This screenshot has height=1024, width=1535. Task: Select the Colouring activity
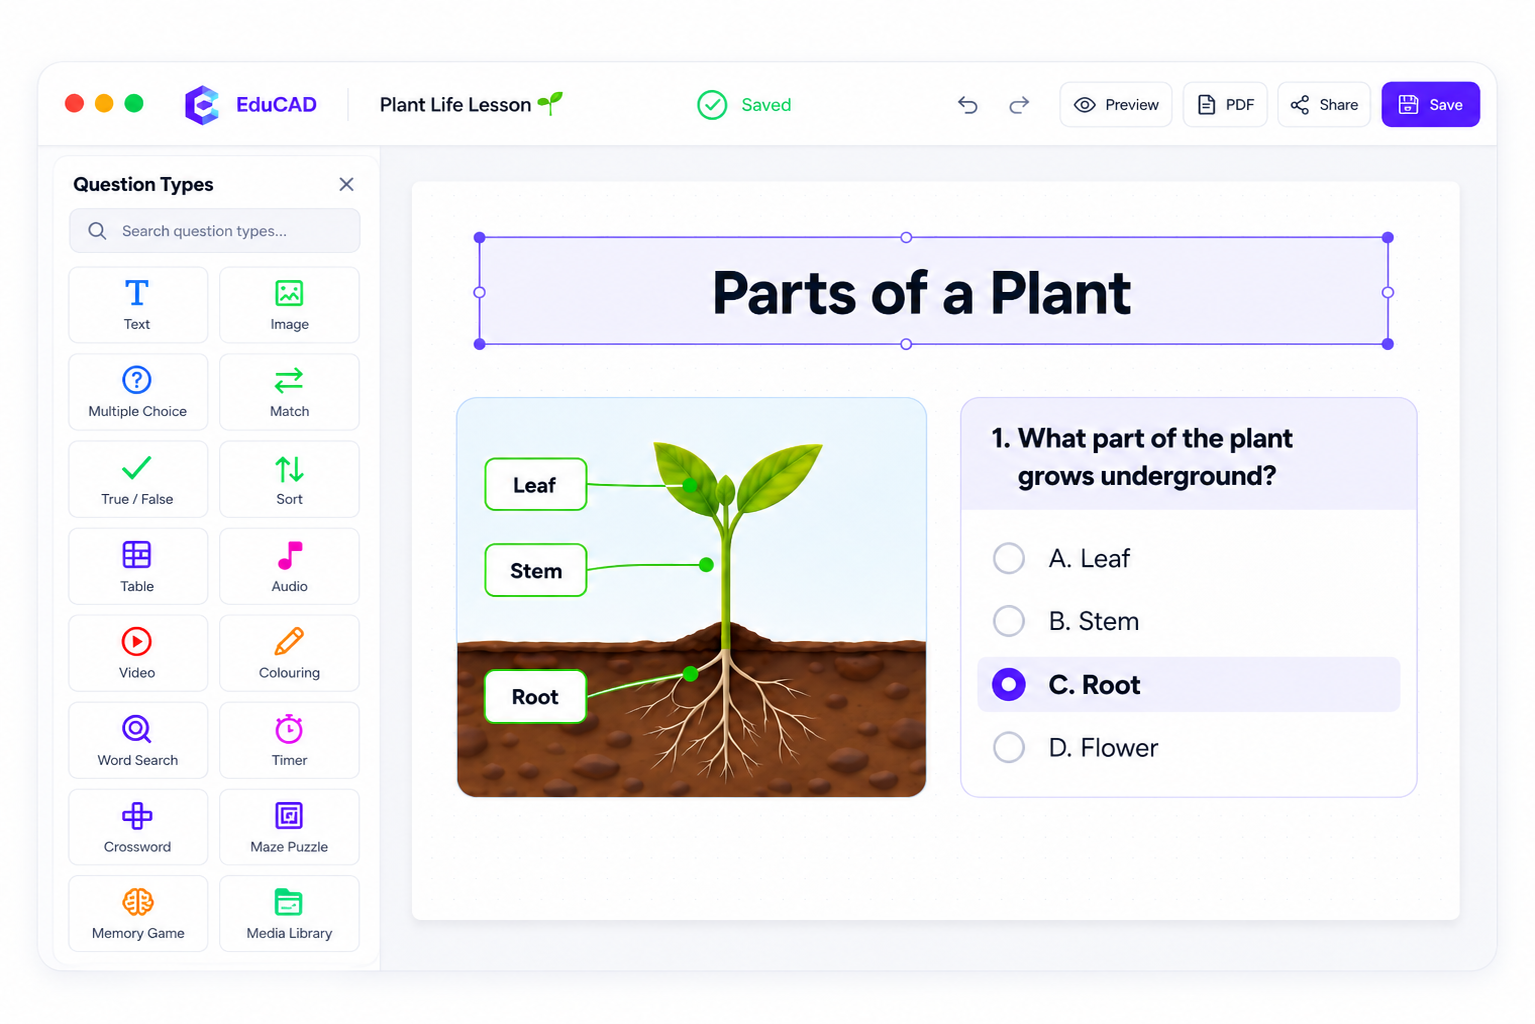289,653
